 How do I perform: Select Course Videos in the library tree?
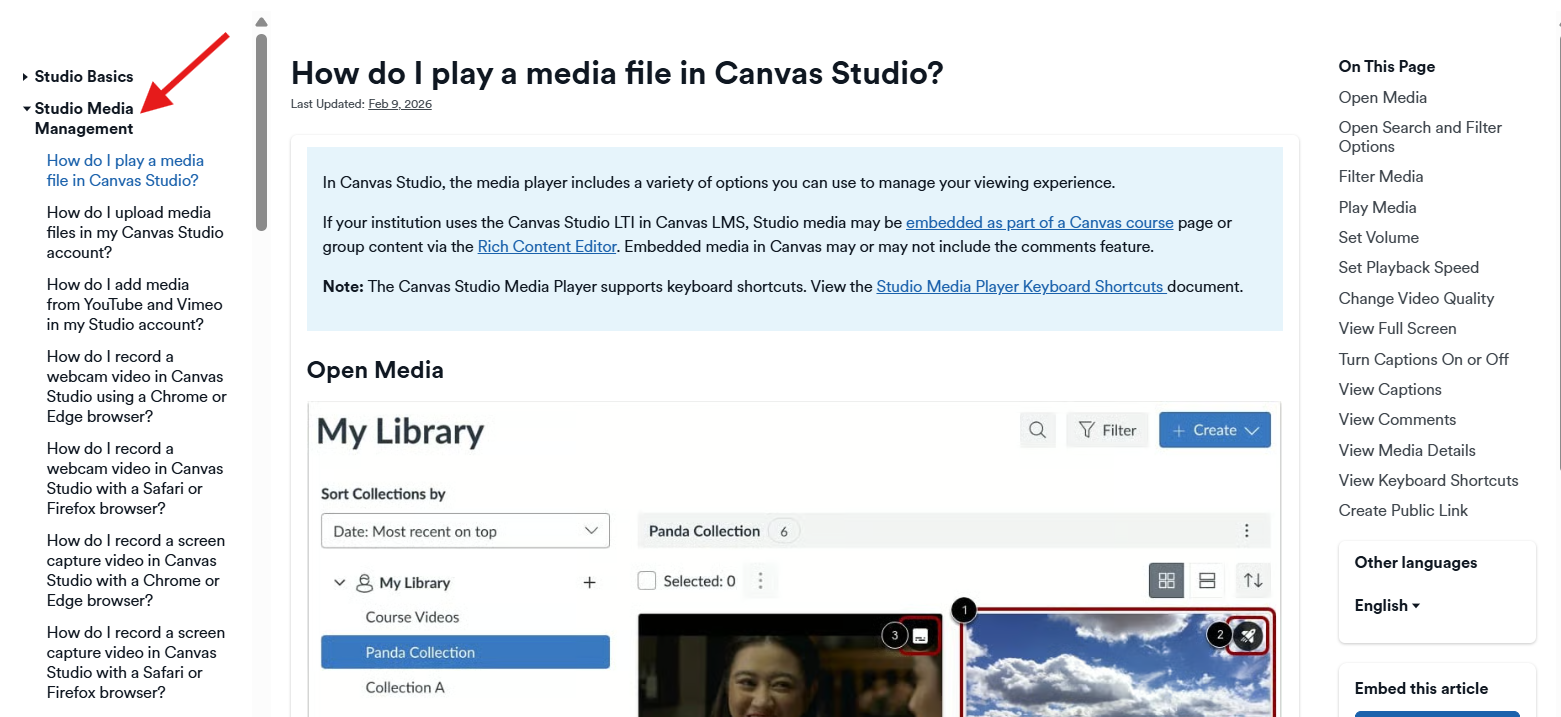click(x=412, y=617)
